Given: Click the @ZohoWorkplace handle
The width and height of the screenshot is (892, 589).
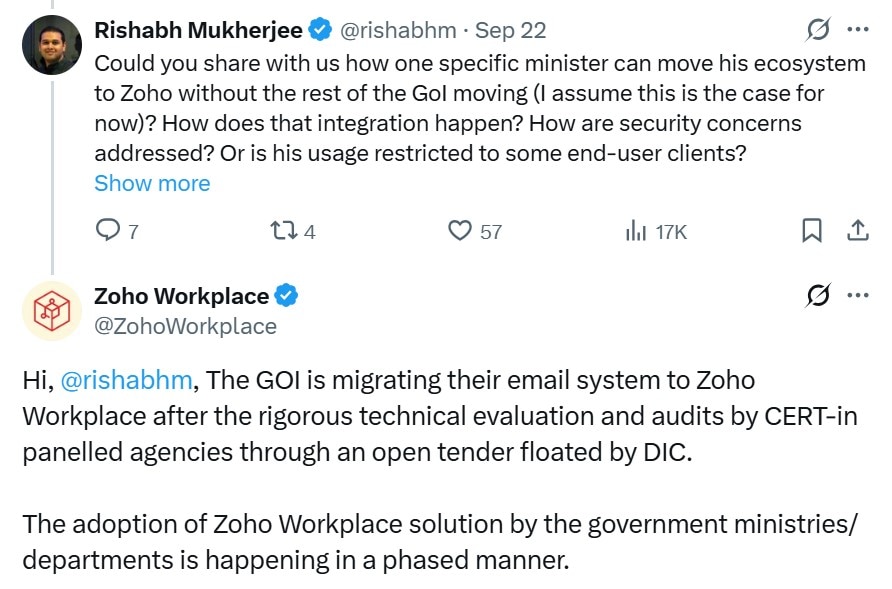Looking at the screenshot, I should click(x=185, y=326).
